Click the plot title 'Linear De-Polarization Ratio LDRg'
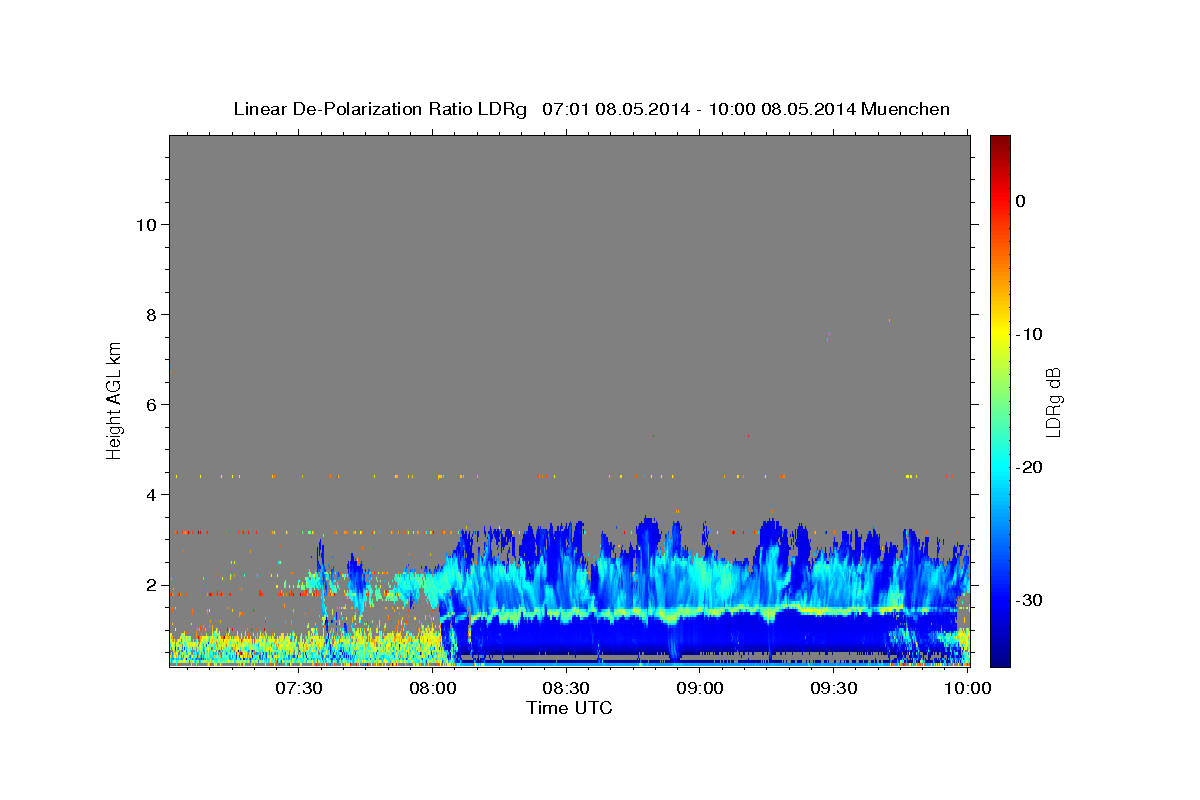The height and width of the screenshot is (800, 1200). coord(380,109)
